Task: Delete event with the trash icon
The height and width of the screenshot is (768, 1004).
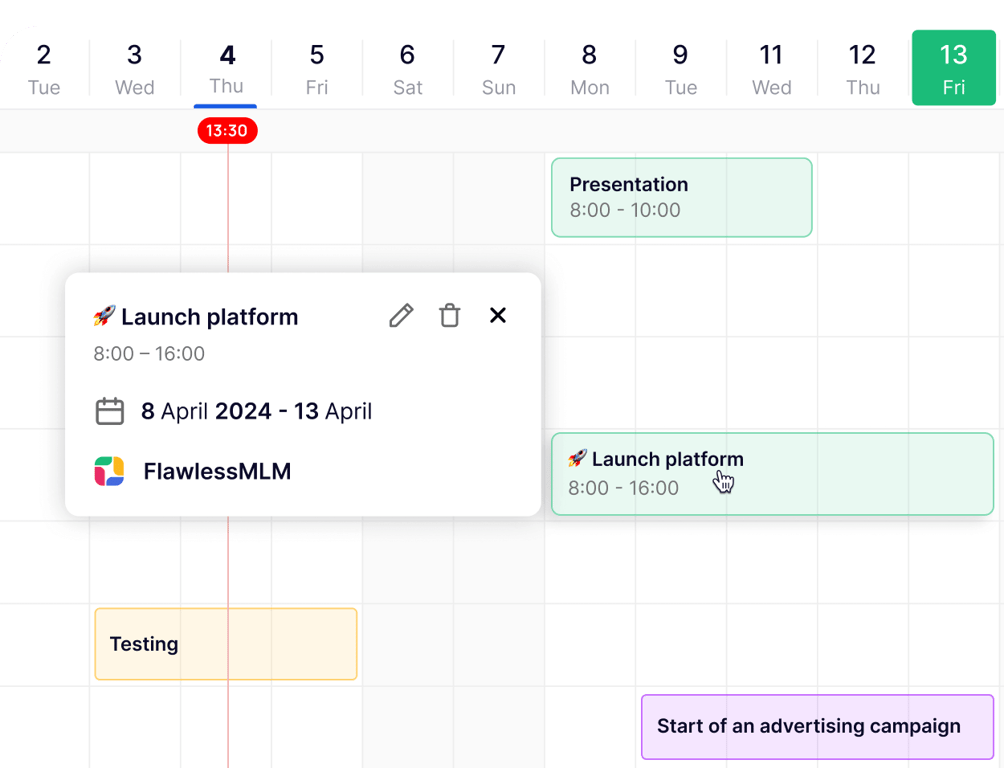Action: coord(450,316)
